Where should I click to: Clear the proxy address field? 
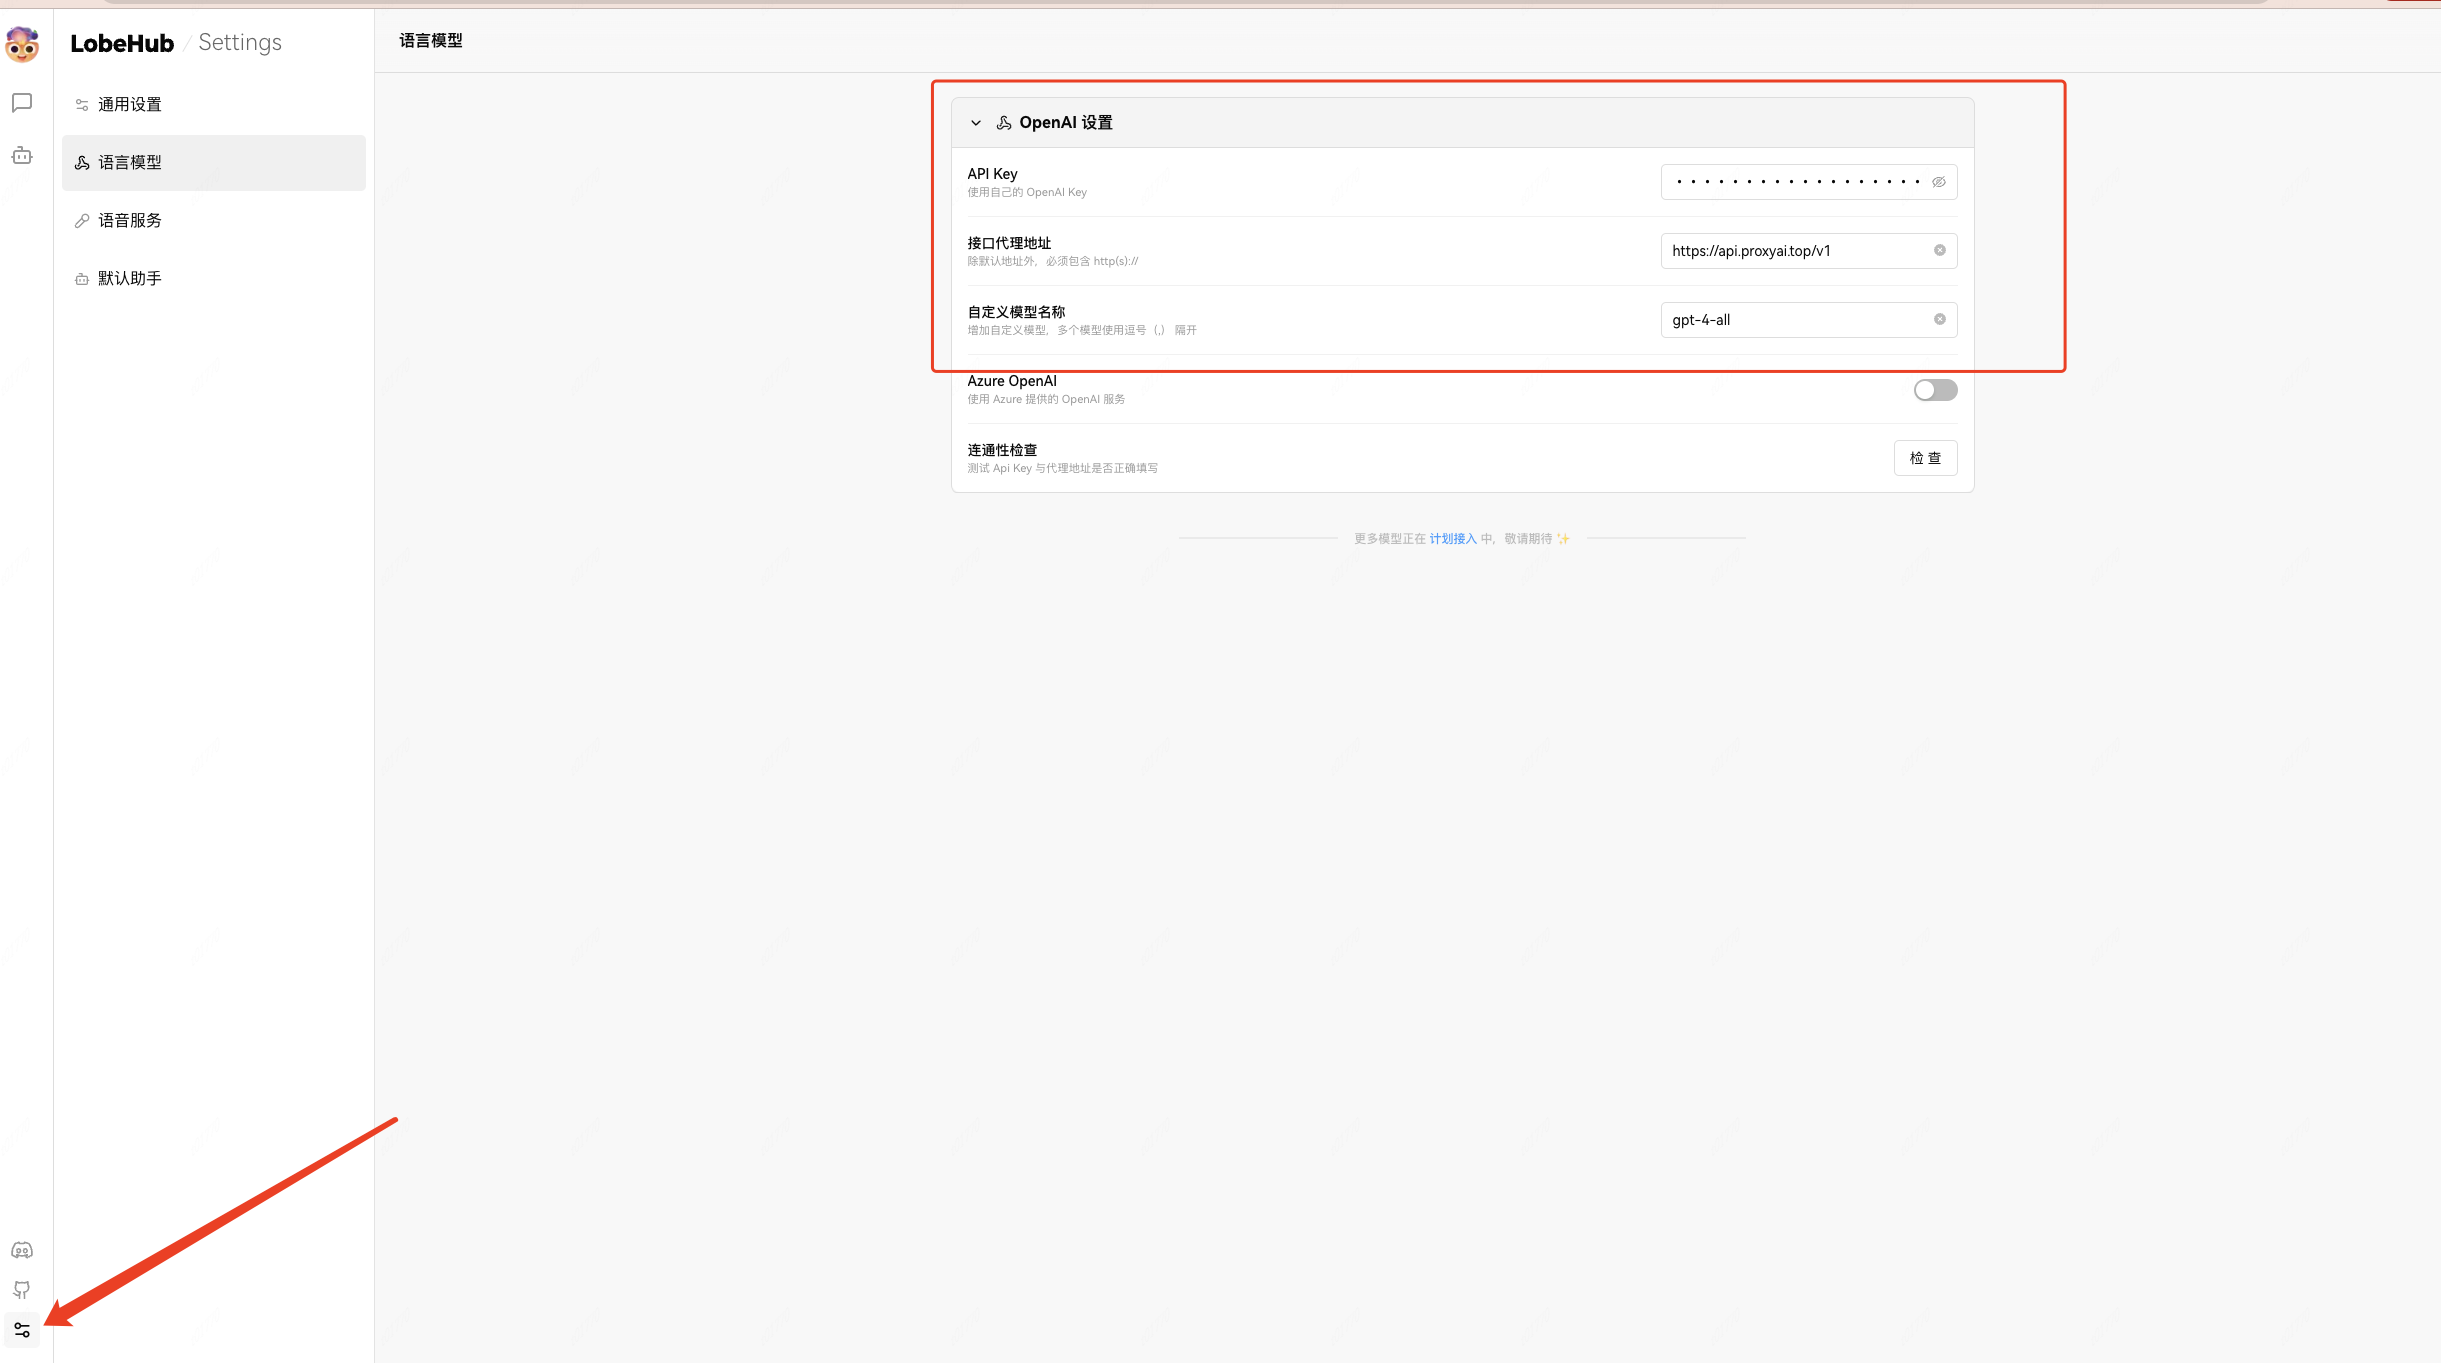[x=1939, y=250]
